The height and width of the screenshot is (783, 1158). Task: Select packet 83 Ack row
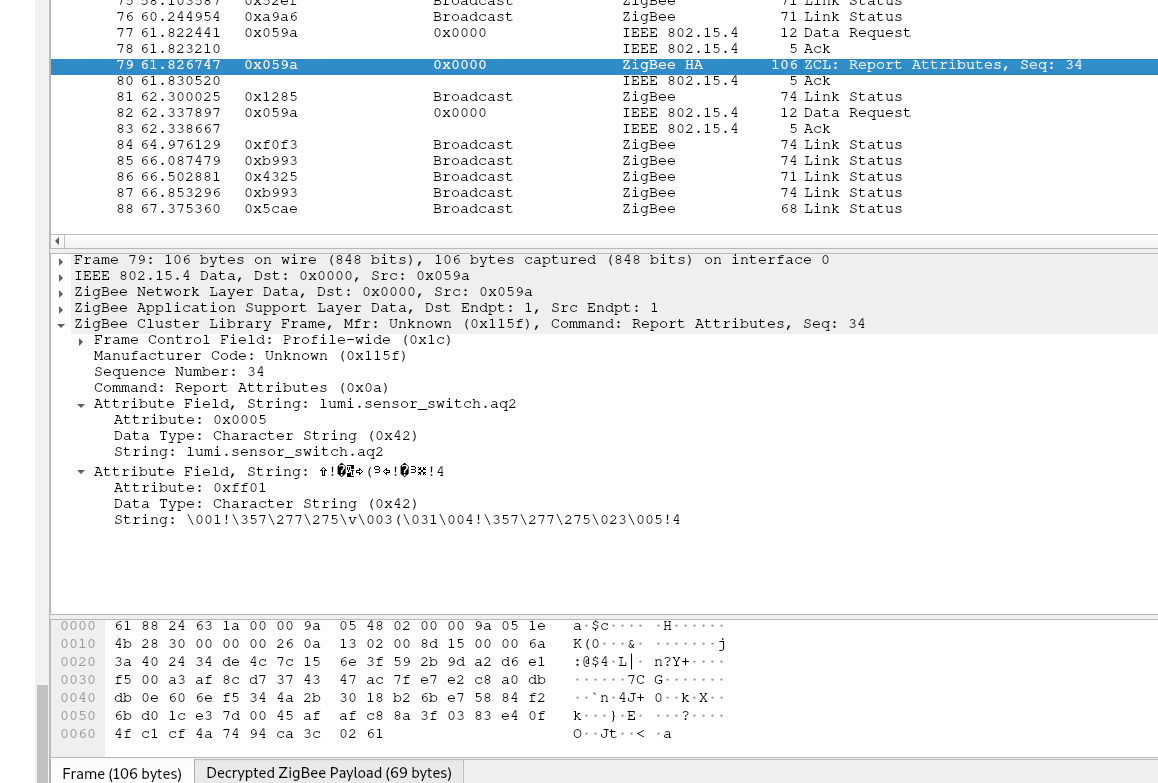click(x=604, y=129)
